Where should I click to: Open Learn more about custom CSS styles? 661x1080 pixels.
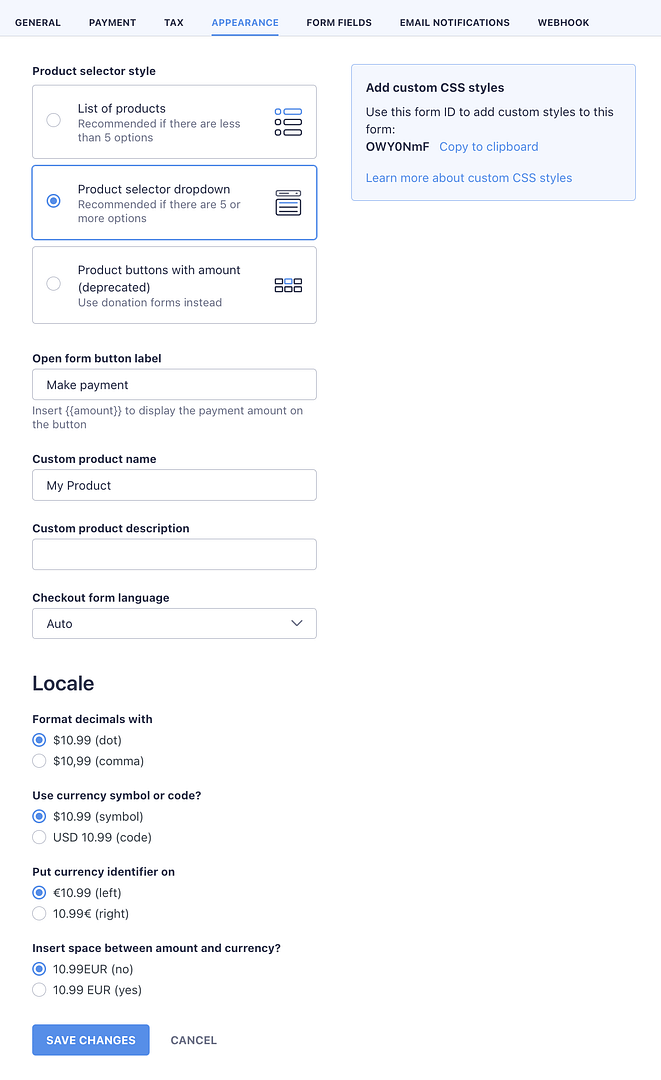[x=469, y=178]
